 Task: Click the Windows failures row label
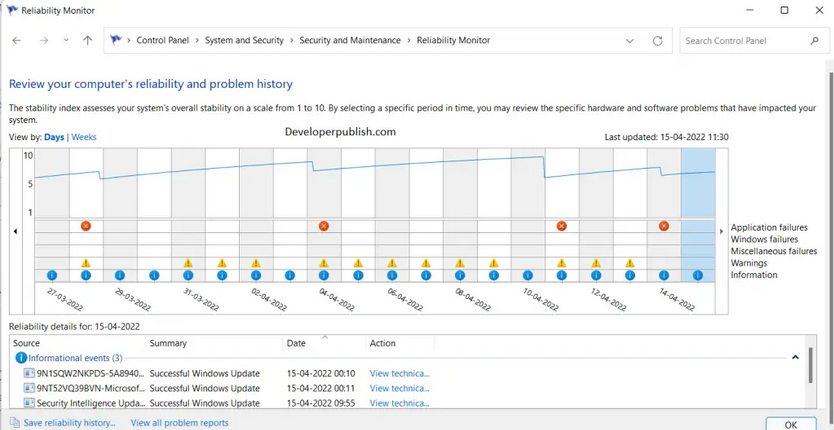764,239
